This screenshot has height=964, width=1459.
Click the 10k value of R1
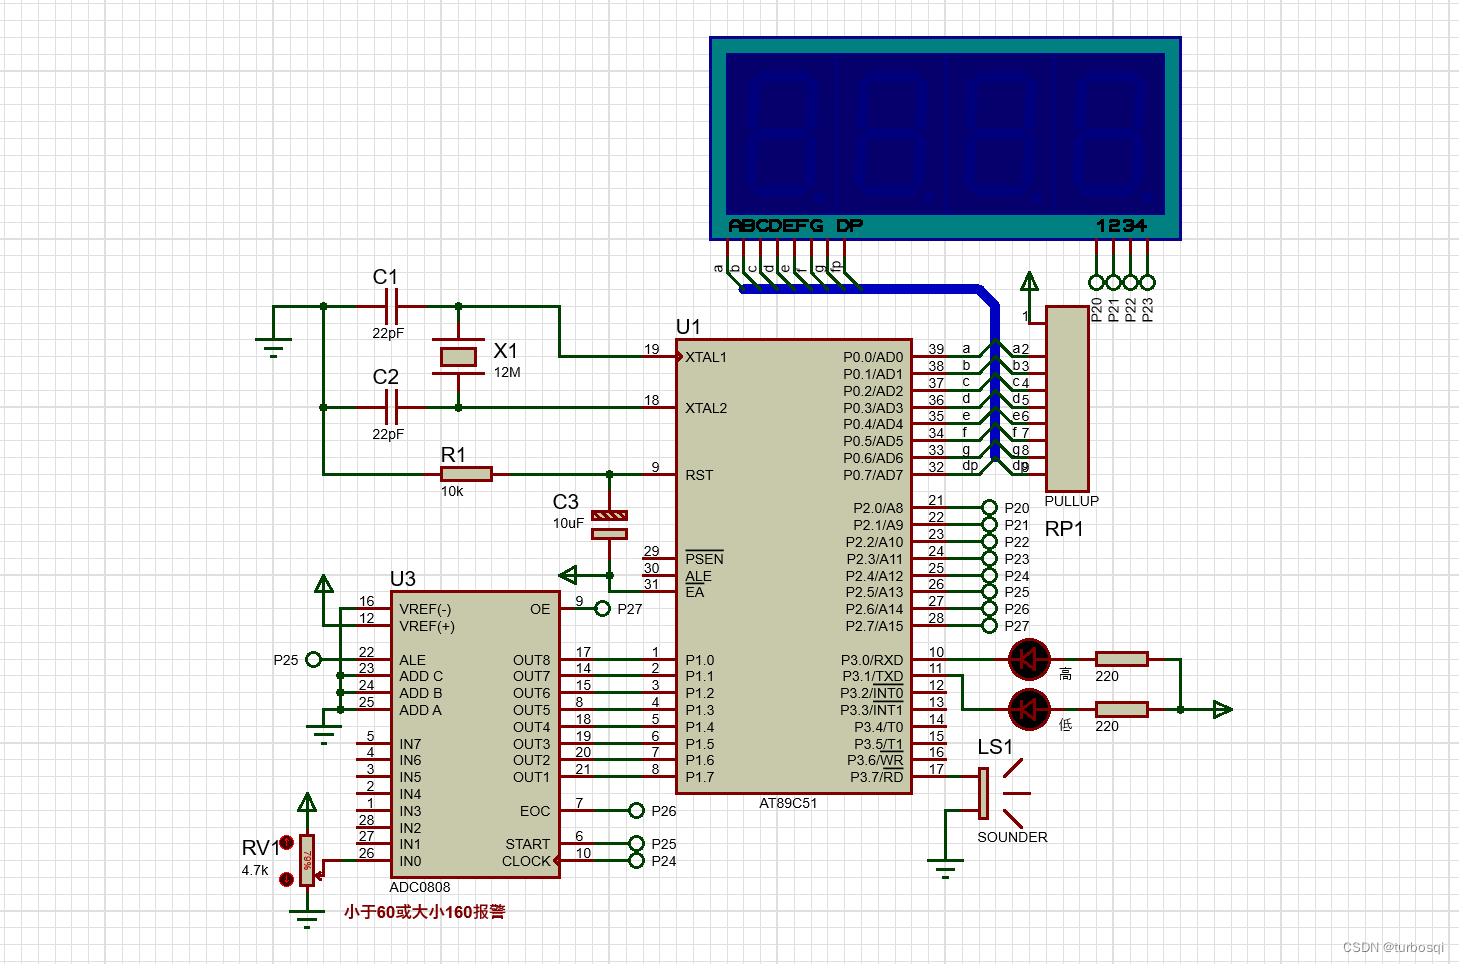click(452, 491)
